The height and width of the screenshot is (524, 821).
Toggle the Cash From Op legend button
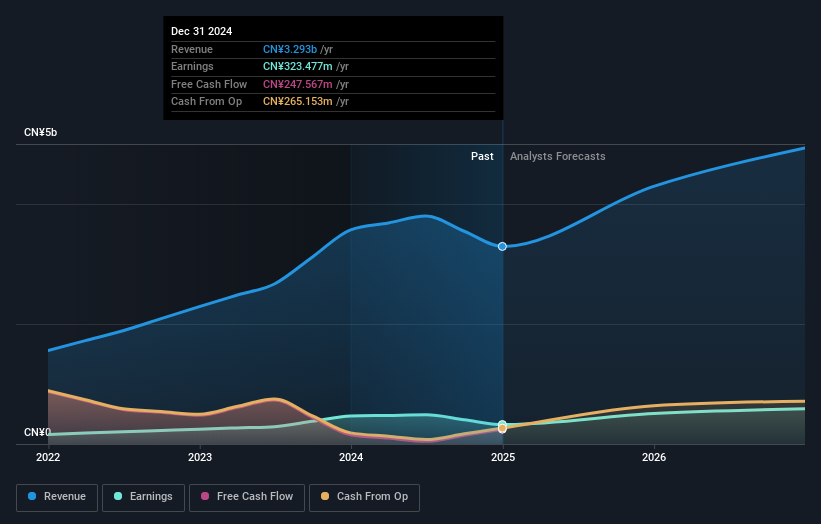click(364, 497)
